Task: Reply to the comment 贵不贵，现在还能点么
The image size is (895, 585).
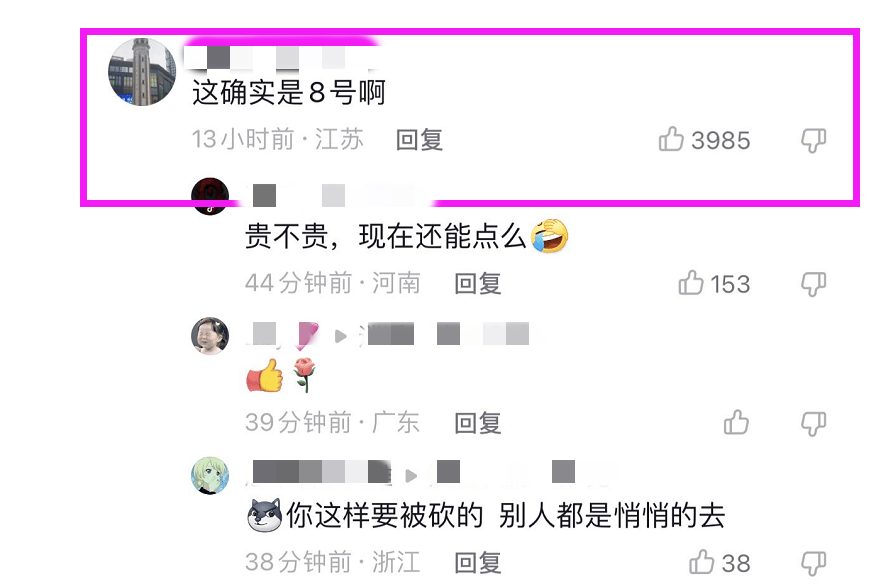Action: coord(478,283)
